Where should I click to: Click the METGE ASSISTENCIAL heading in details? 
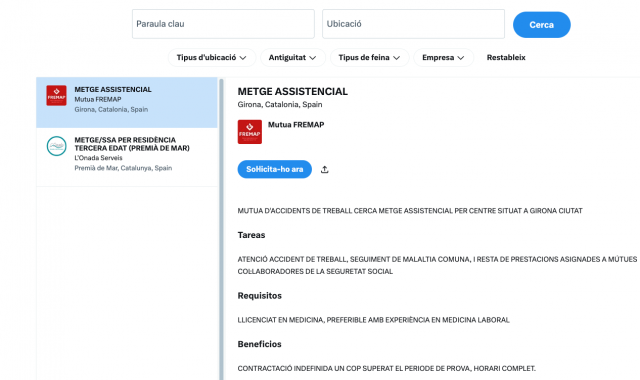pos(293,91)
